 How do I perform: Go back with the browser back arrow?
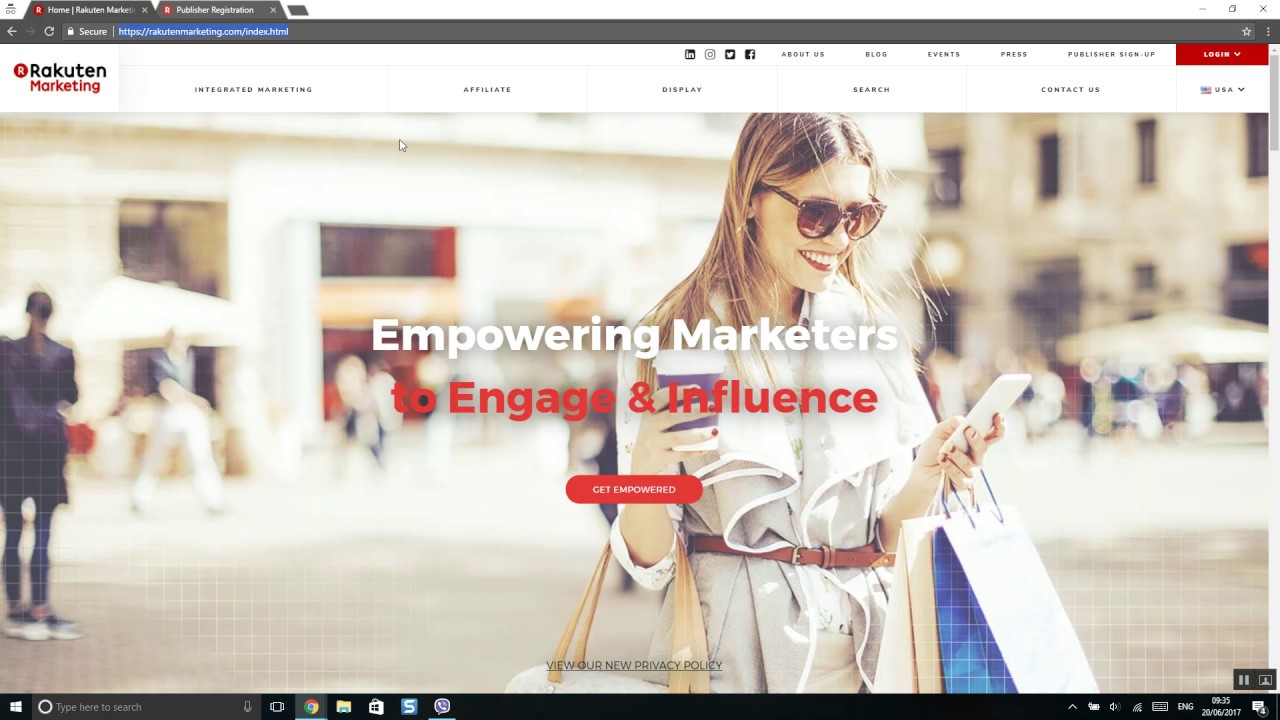tap(11, 31)
